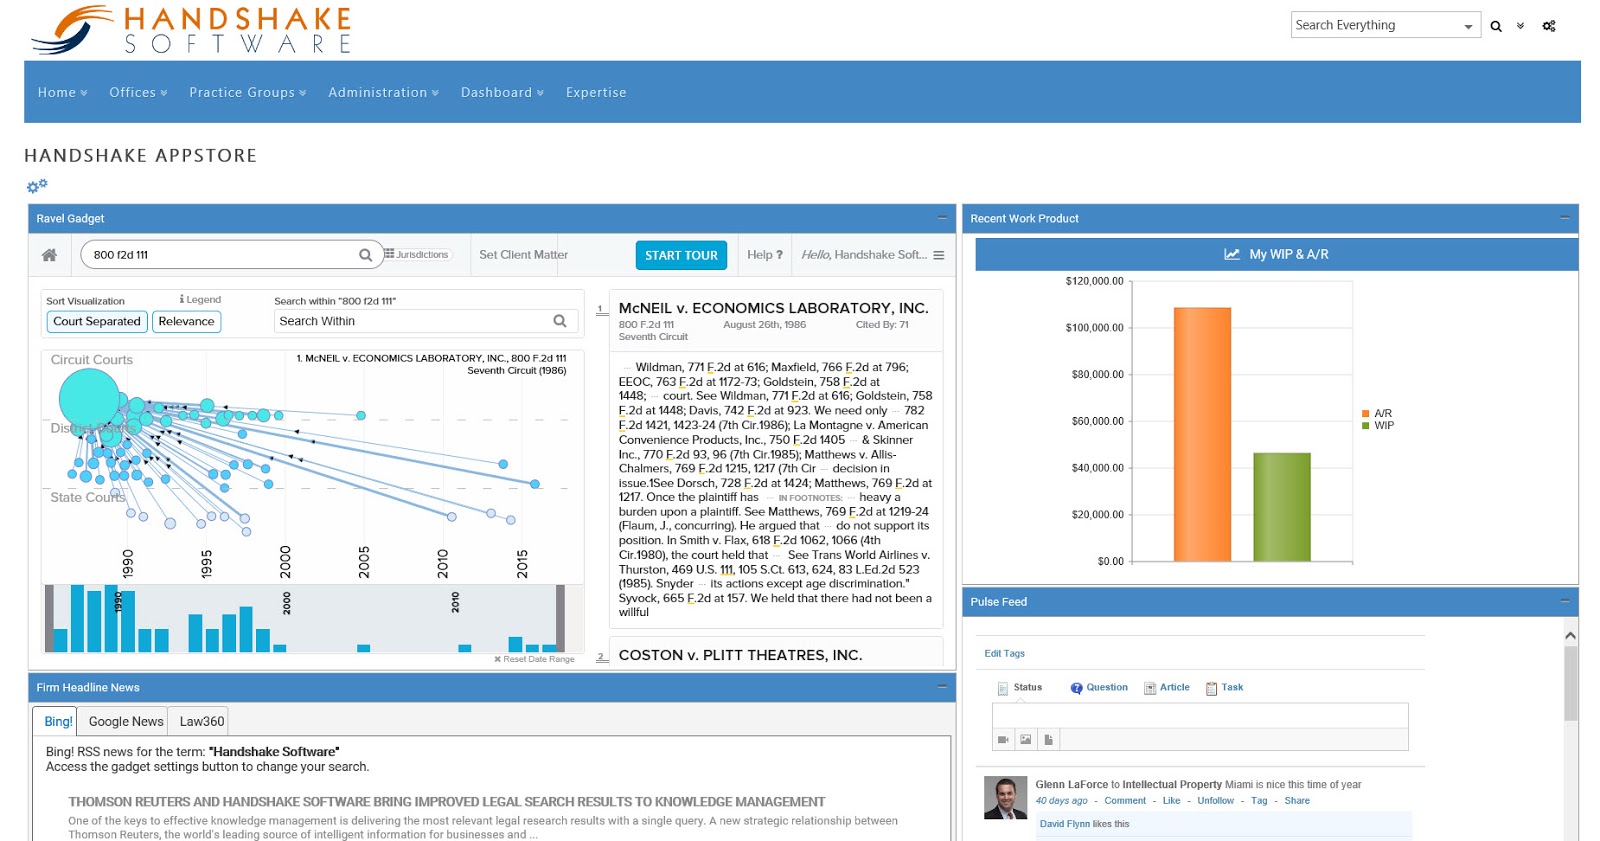Viewport: 1600px width, 841px height.
Task: Collapse the Ravel Gadget panel
Action: tap(942, 217)
